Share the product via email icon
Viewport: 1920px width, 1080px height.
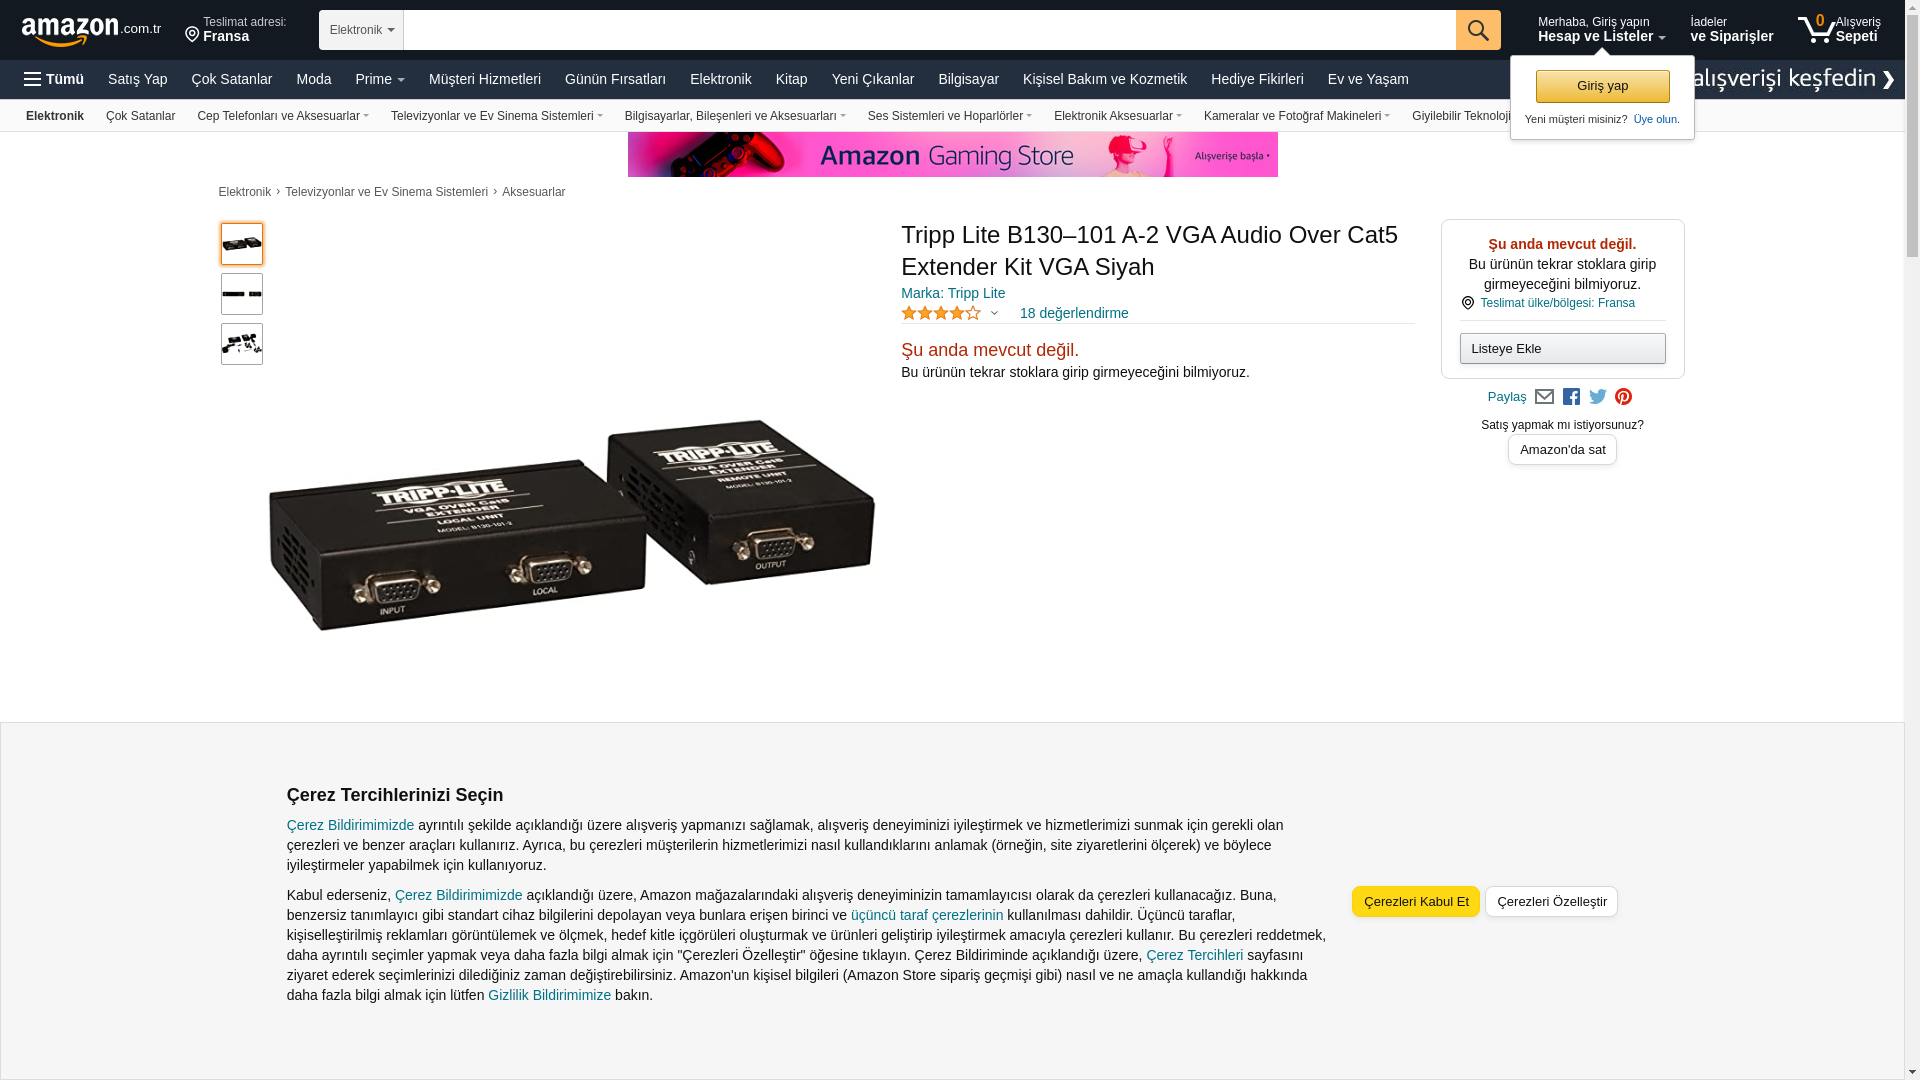tap(1544, 397)
